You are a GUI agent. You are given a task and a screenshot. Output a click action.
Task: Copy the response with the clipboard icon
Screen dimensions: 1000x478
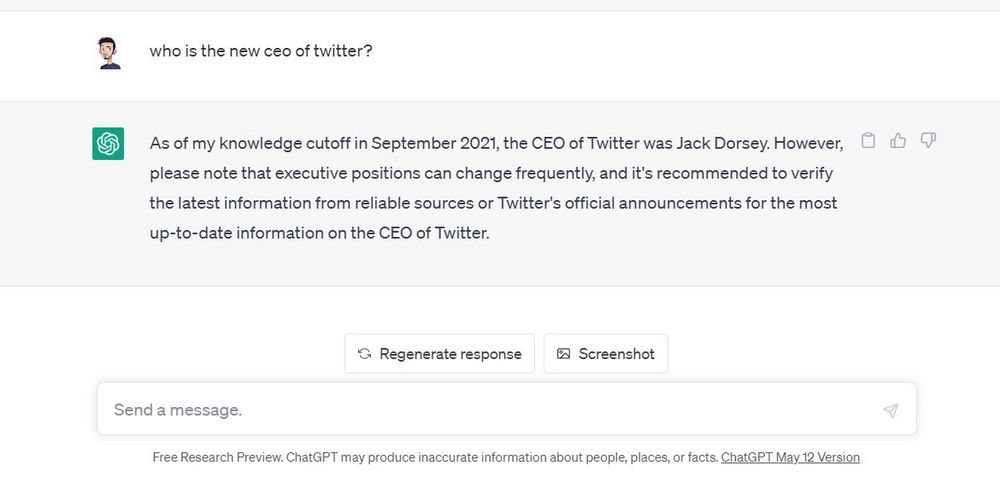point(867,140)
